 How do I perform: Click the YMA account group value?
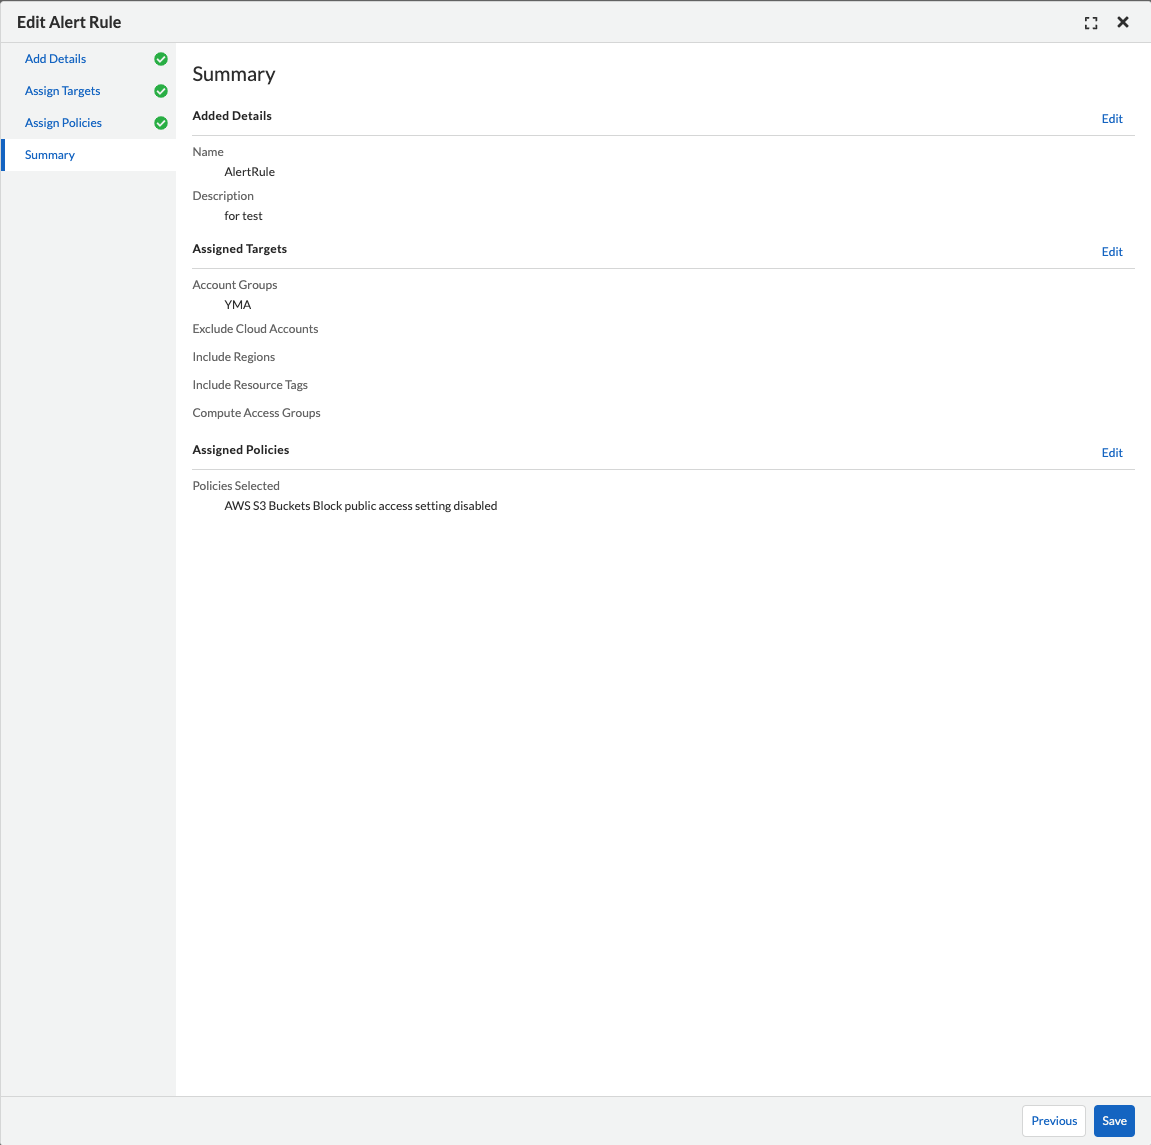[238, 305]
